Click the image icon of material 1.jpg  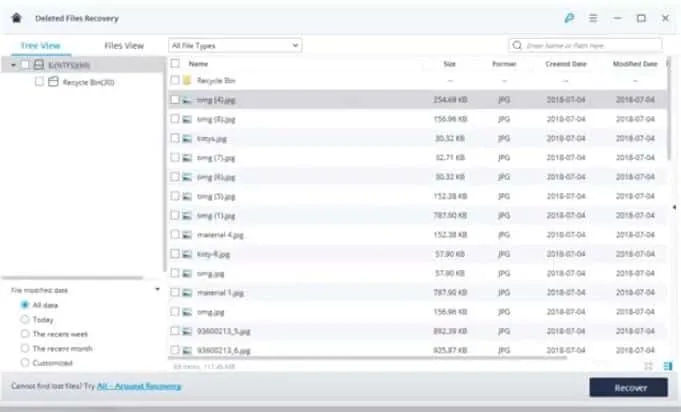tap(187, 293)
